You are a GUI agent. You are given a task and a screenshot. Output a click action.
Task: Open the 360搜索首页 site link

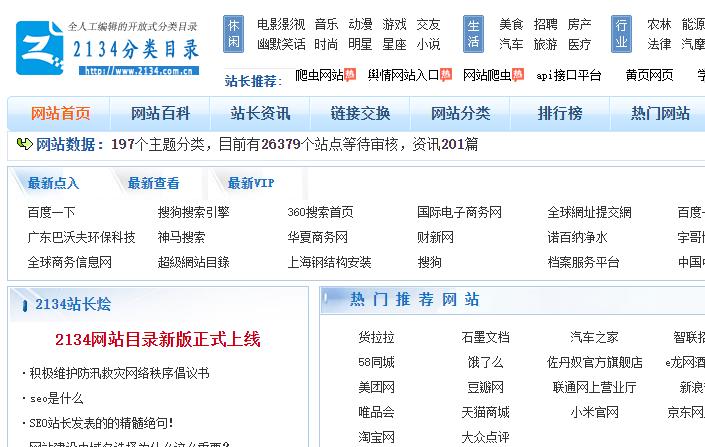pyautogui.click(x=321, y=212)
